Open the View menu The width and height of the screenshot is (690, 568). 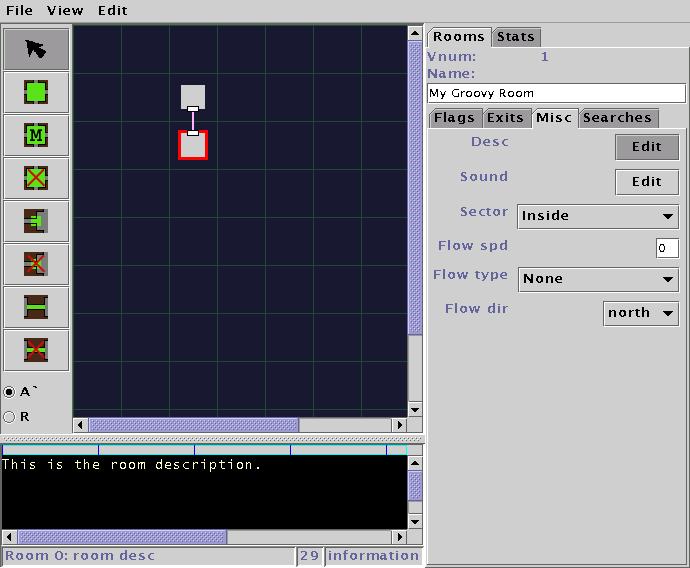click(65, 10)
